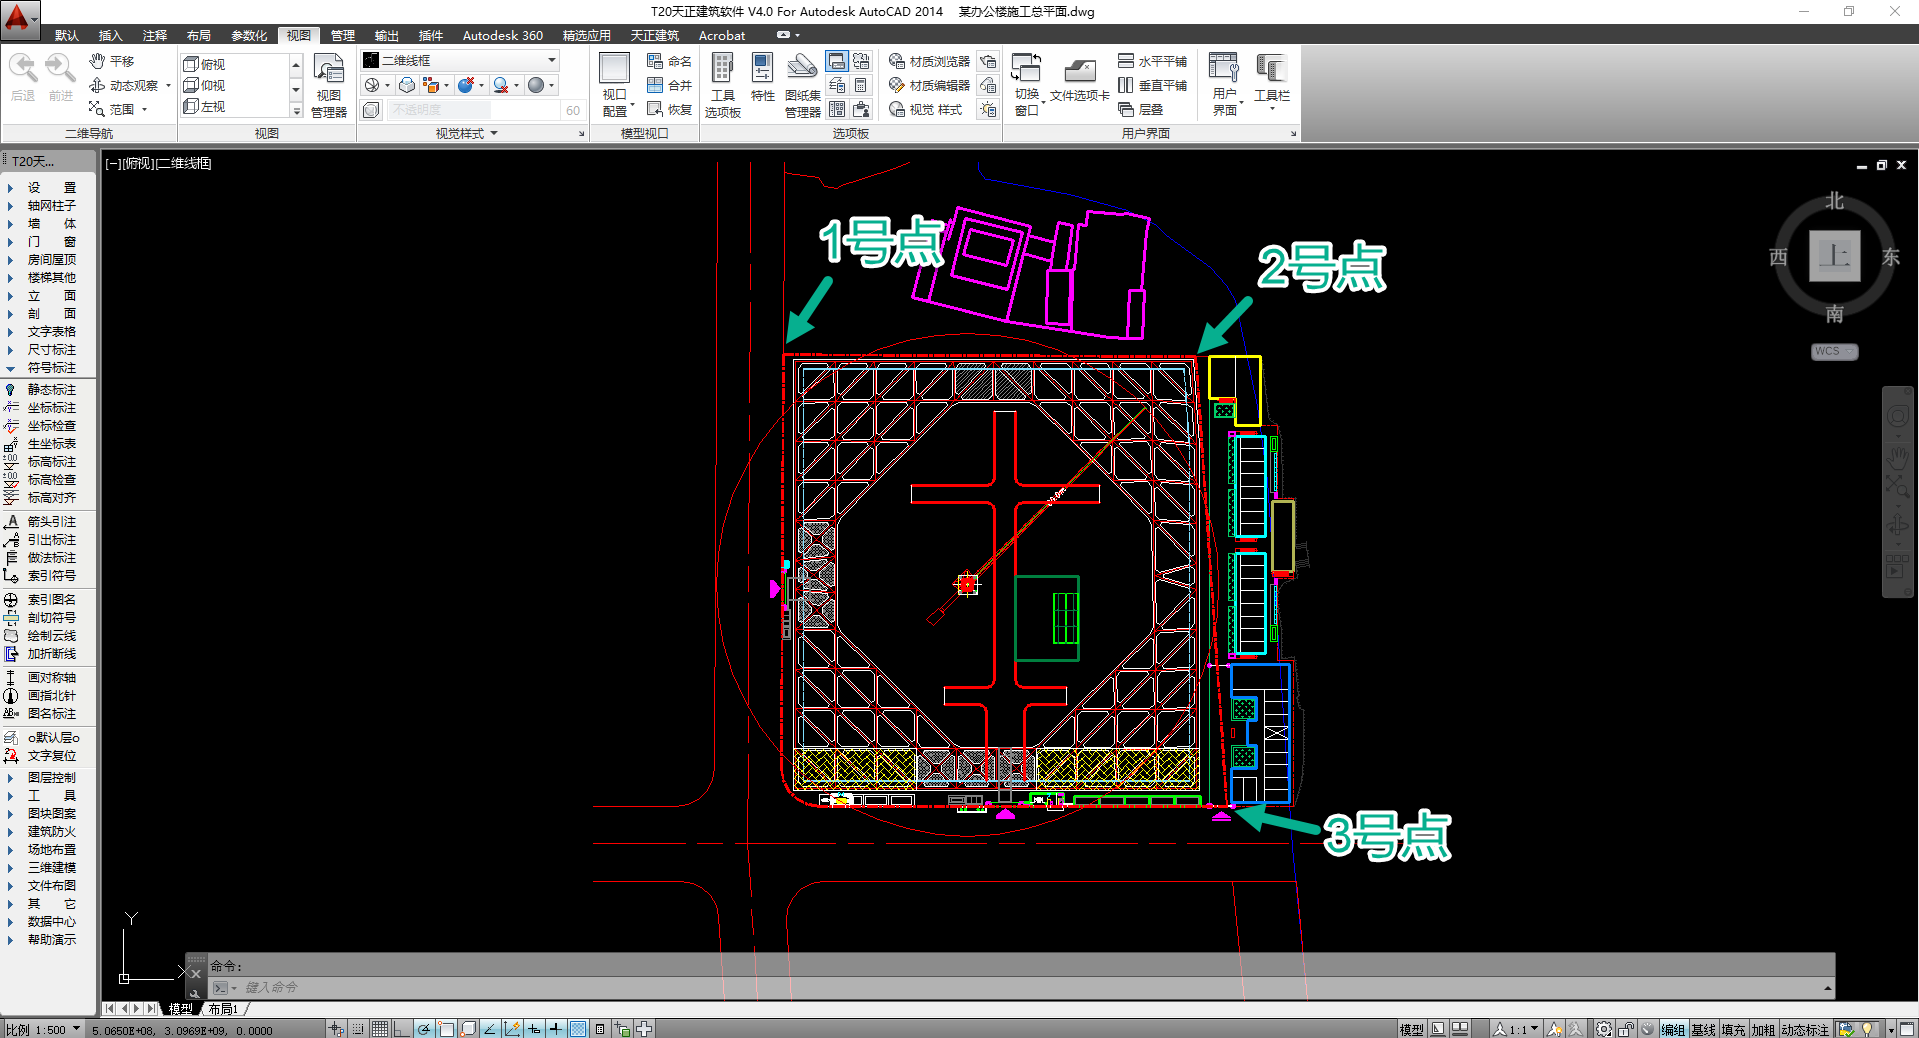Toggle 编组 grouping in status bar
This screenshot has height=1038, width=1919.
point(1673,1030)
